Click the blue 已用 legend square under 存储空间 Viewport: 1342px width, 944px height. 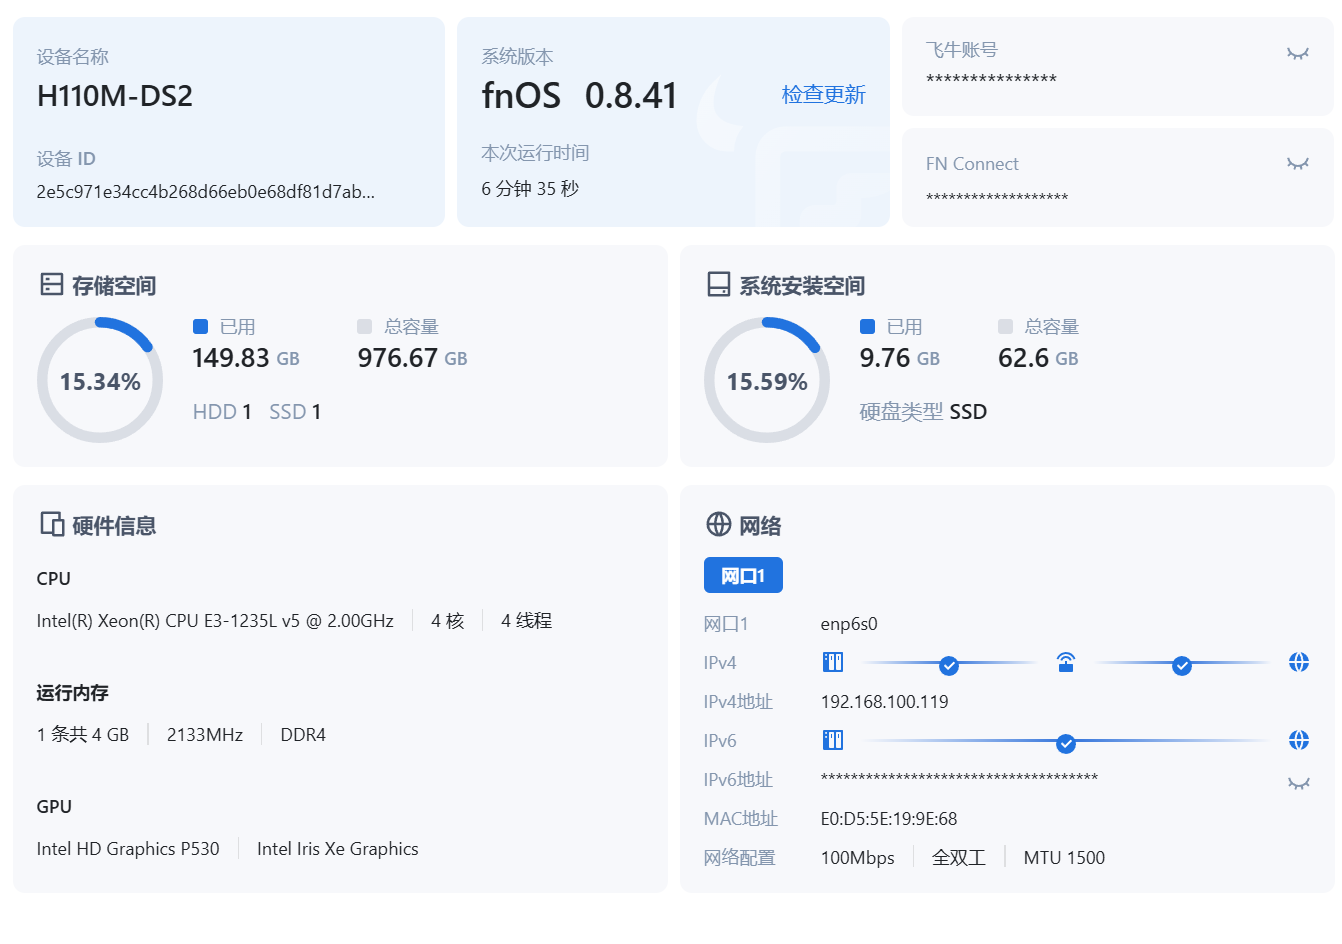coord(200,326)
